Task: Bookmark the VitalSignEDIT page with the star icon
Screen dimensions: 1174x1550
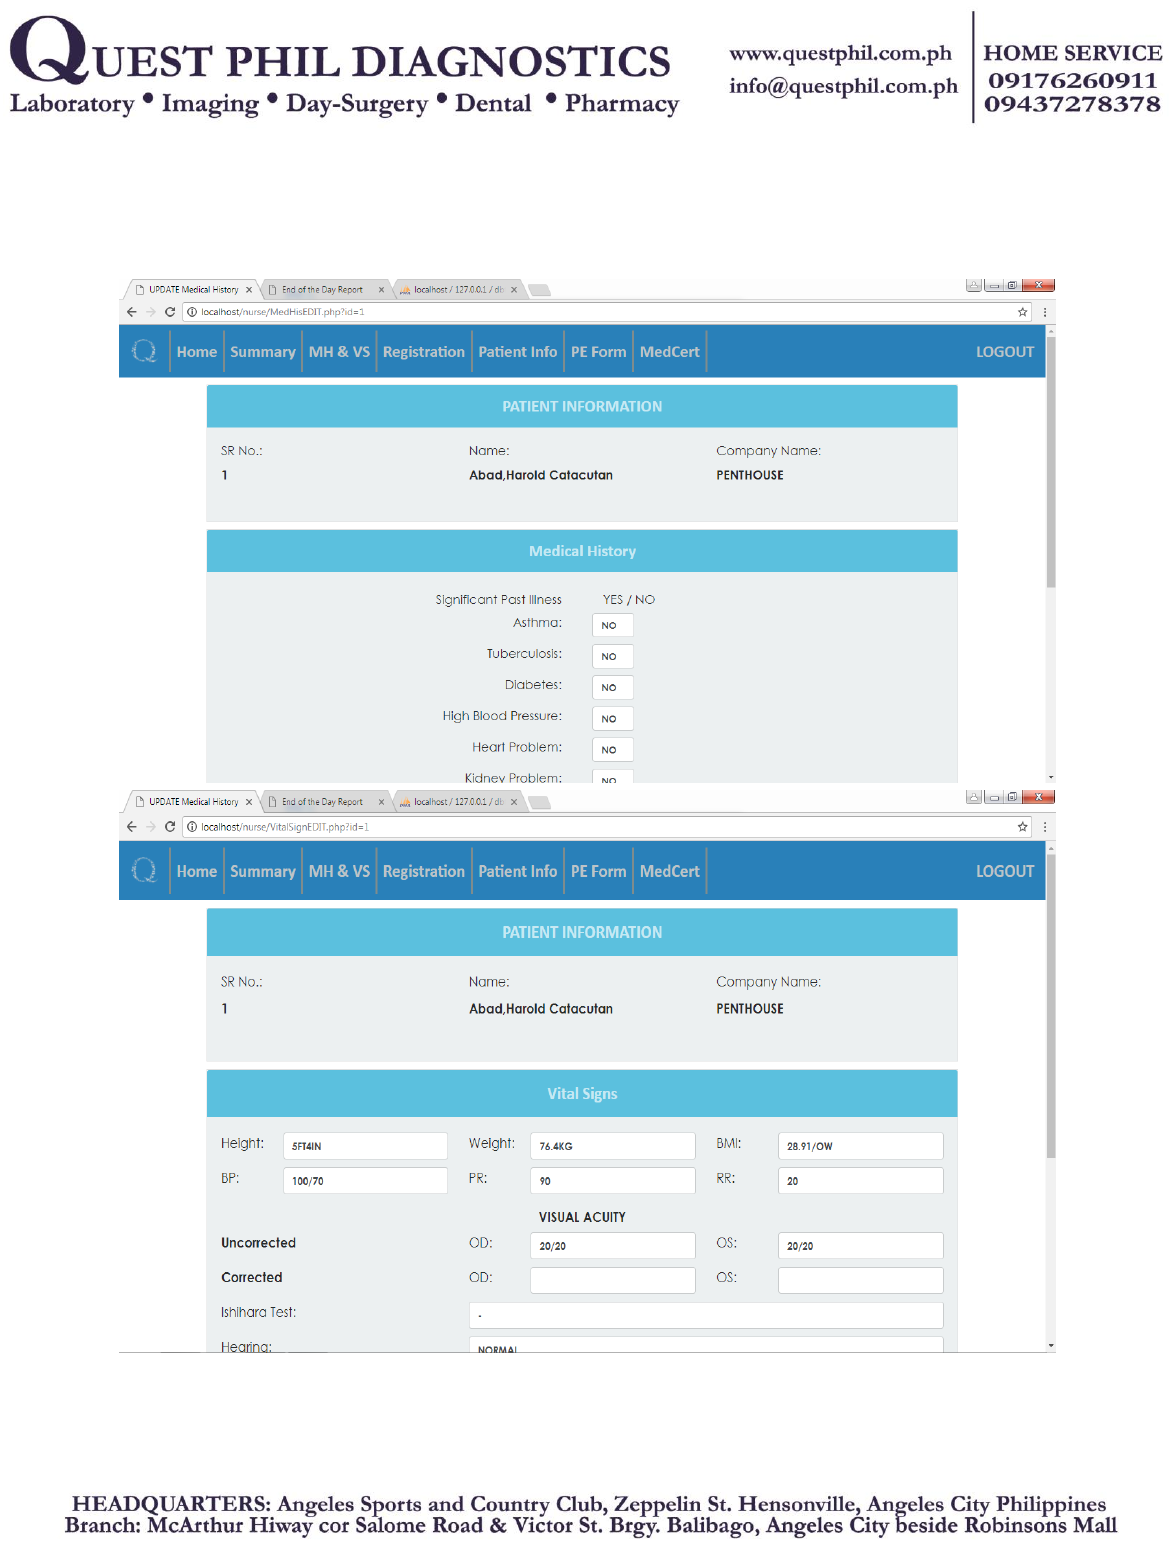Action: coord(1022,827)
